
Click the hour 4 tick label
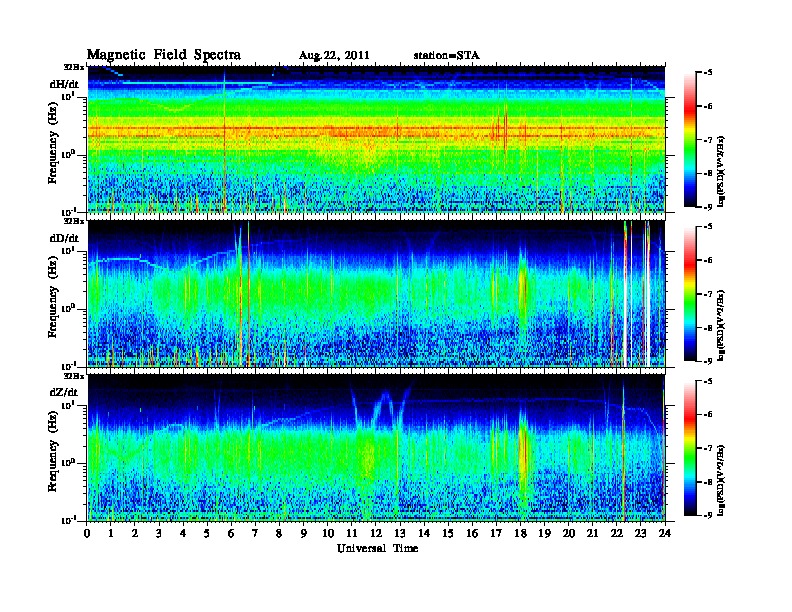tap(183, 533)
